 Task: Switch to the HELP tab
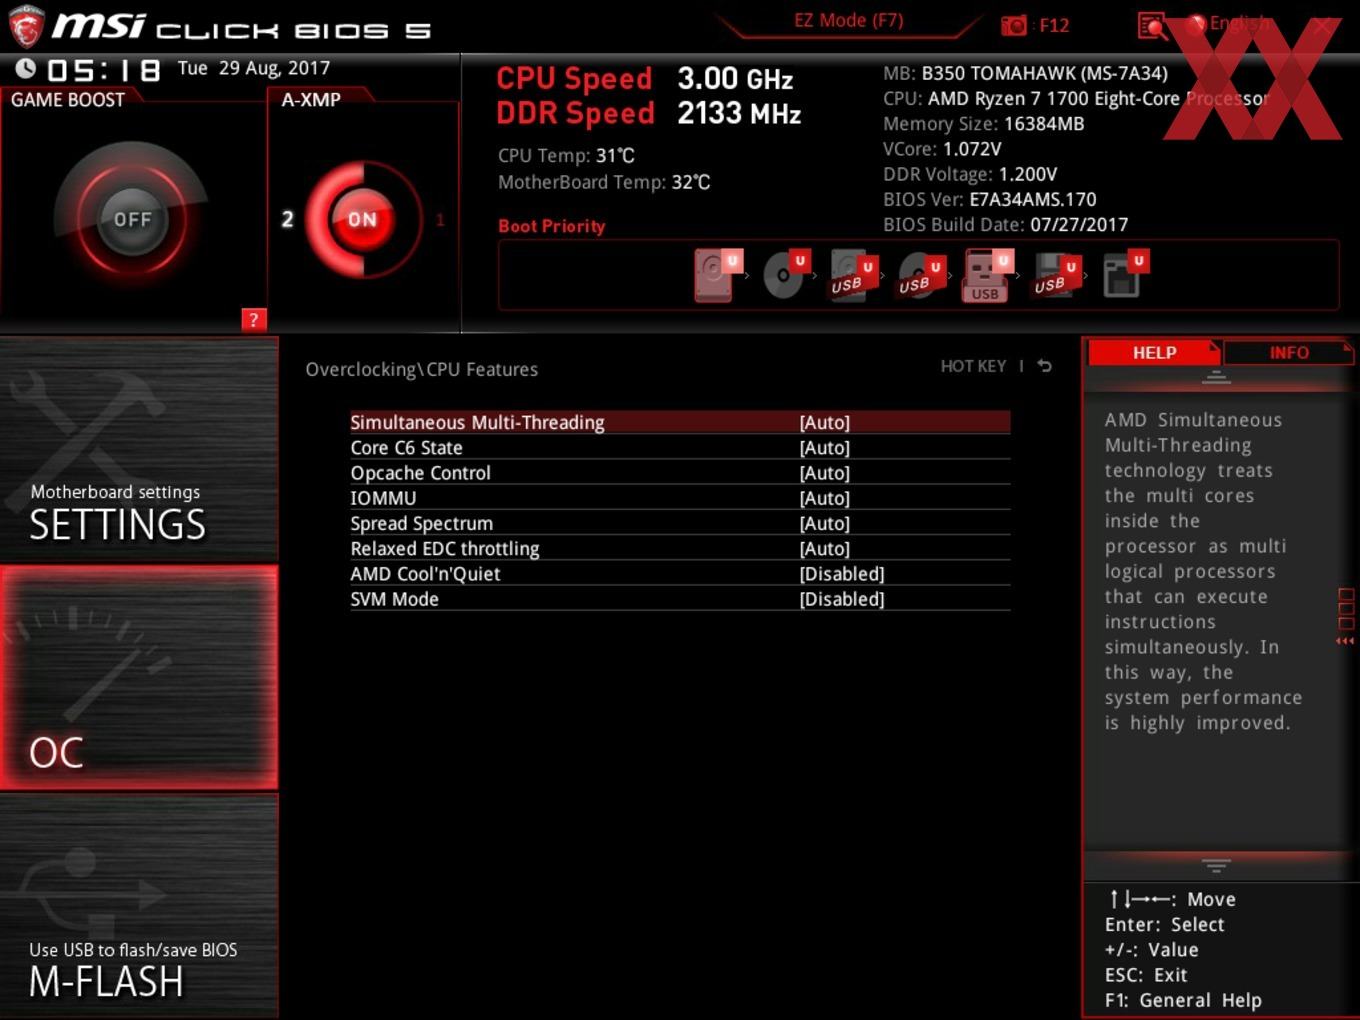click(1154, 352)
